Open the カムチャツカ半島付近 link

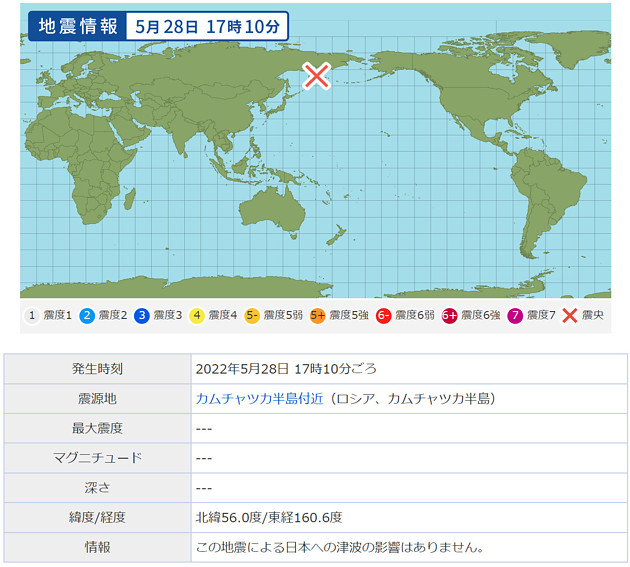(x=259, y=398)
